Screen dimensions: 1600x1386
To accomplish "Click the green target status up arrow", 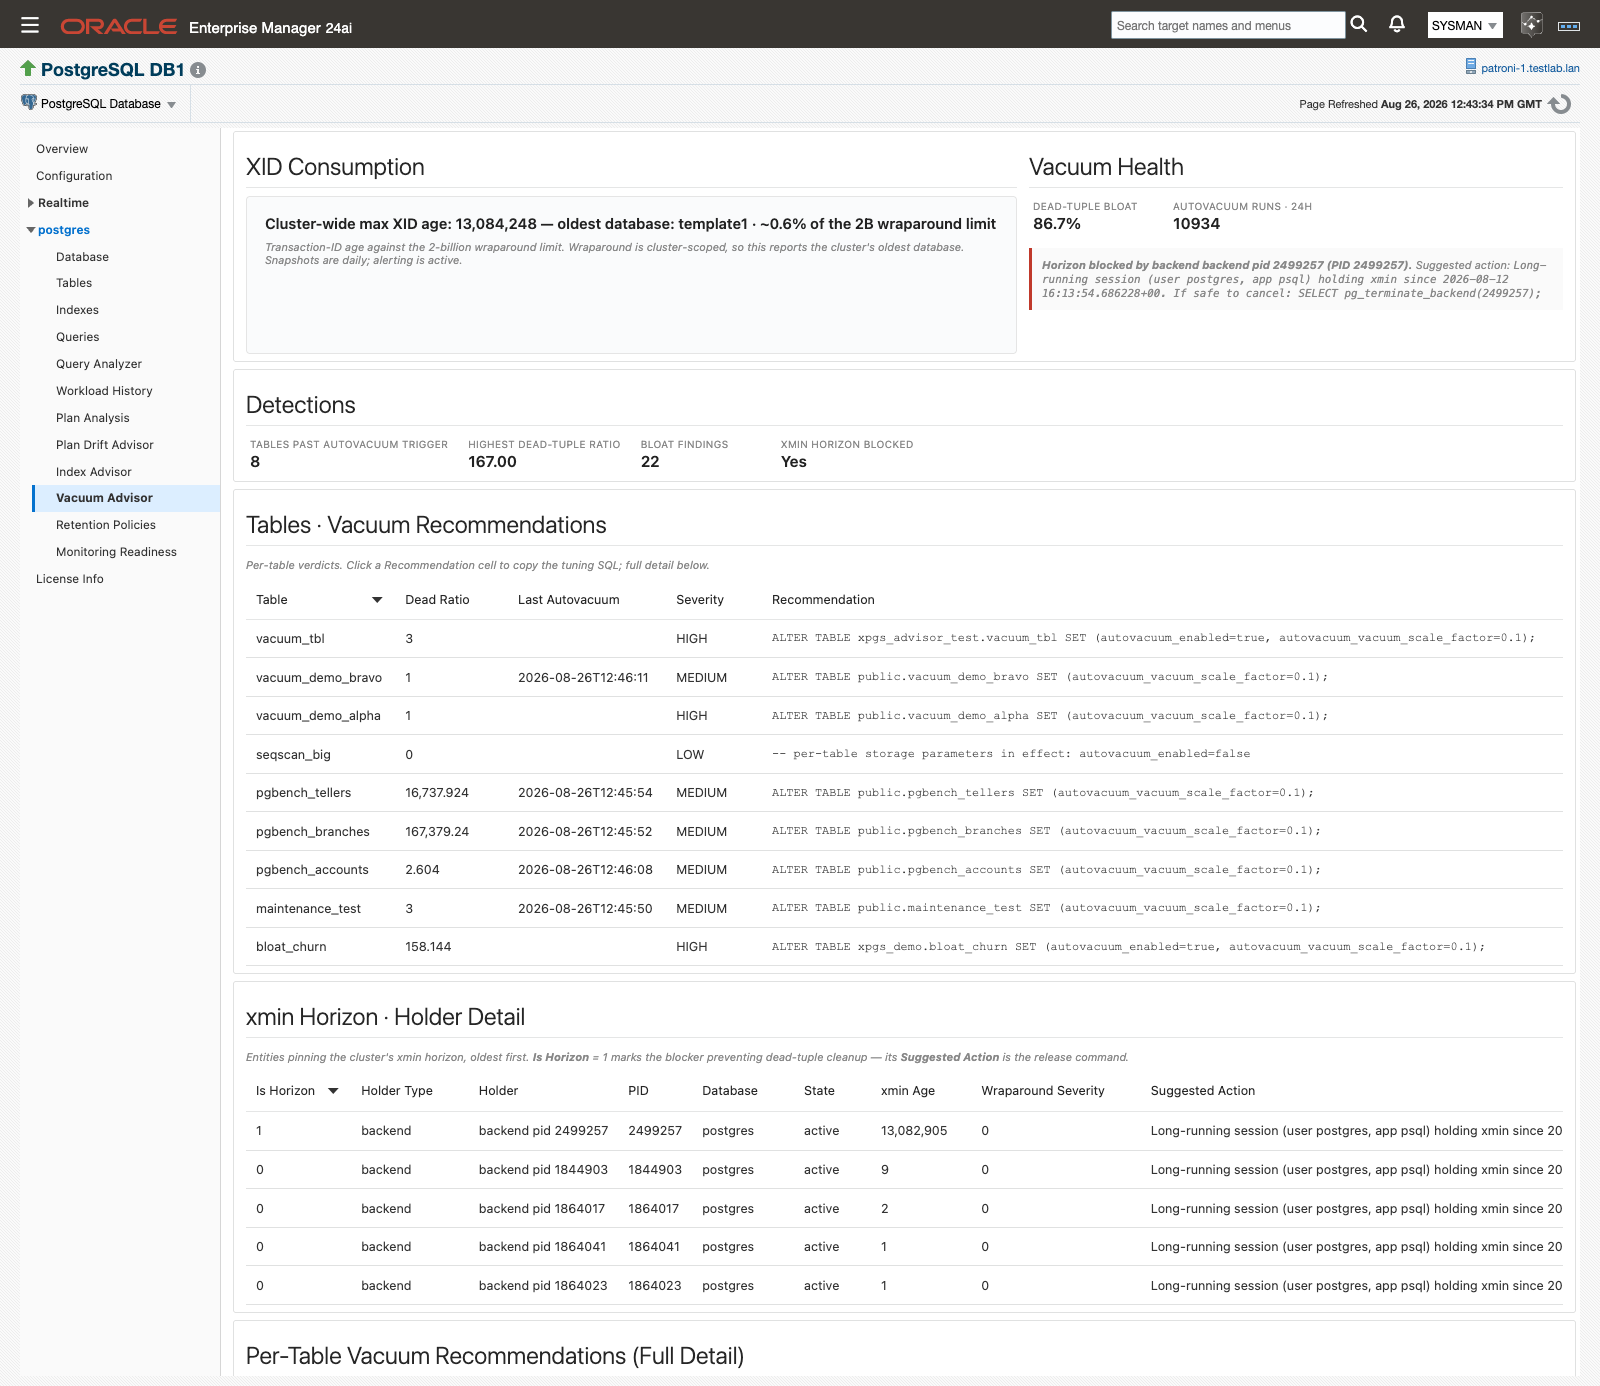I will coord(28,68).
